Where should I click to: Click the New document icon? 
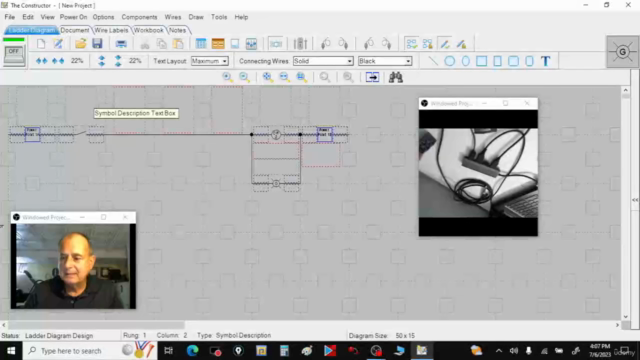41,44
